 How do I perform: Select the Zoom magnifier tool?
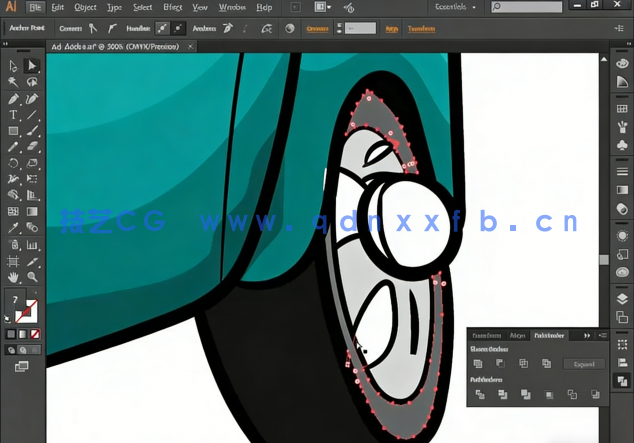coord(32,277)
